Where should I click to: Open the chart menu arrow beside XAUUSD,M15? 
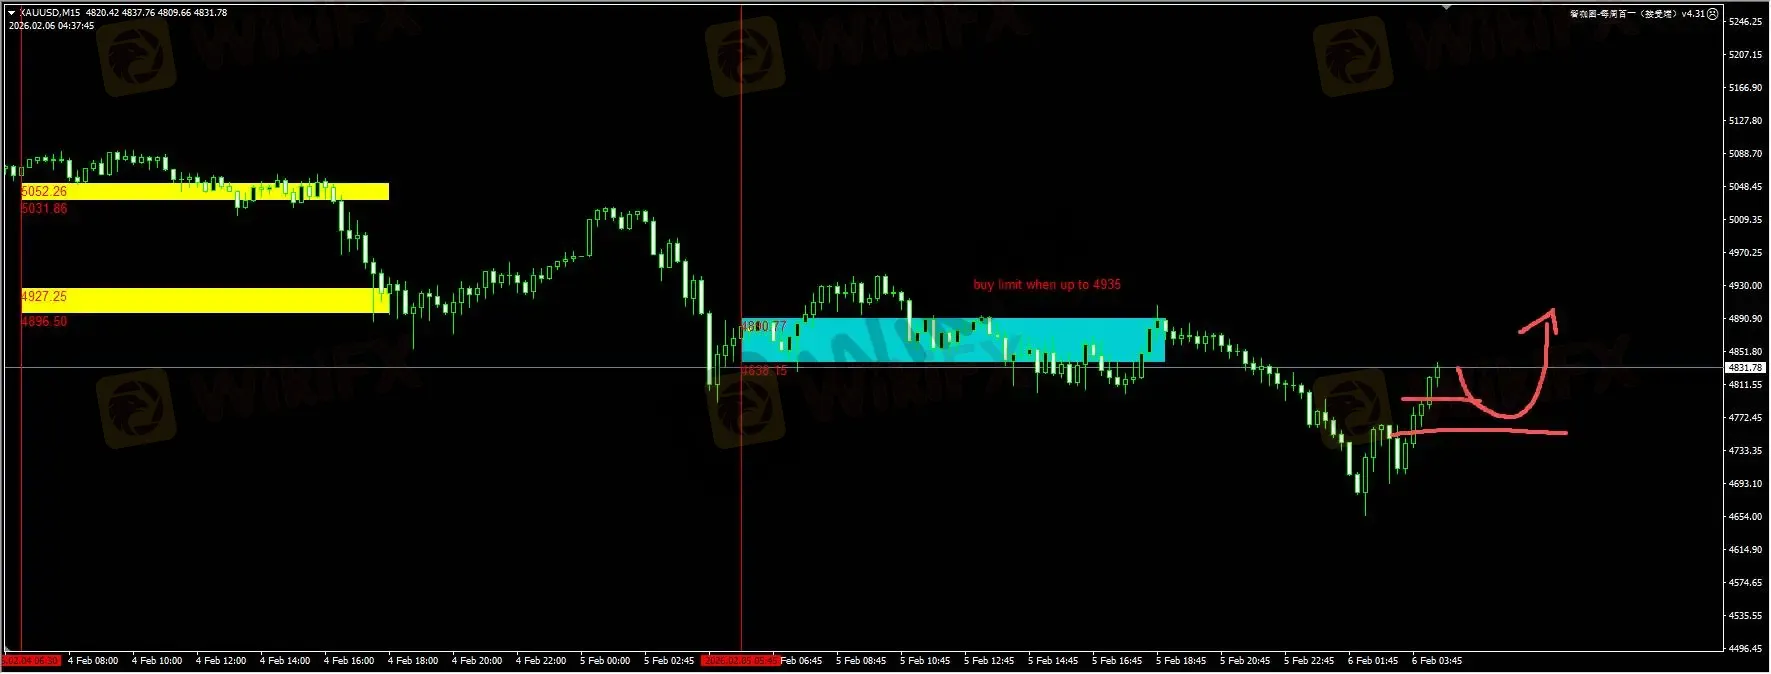pyautogui.click(x=11, y=13)
